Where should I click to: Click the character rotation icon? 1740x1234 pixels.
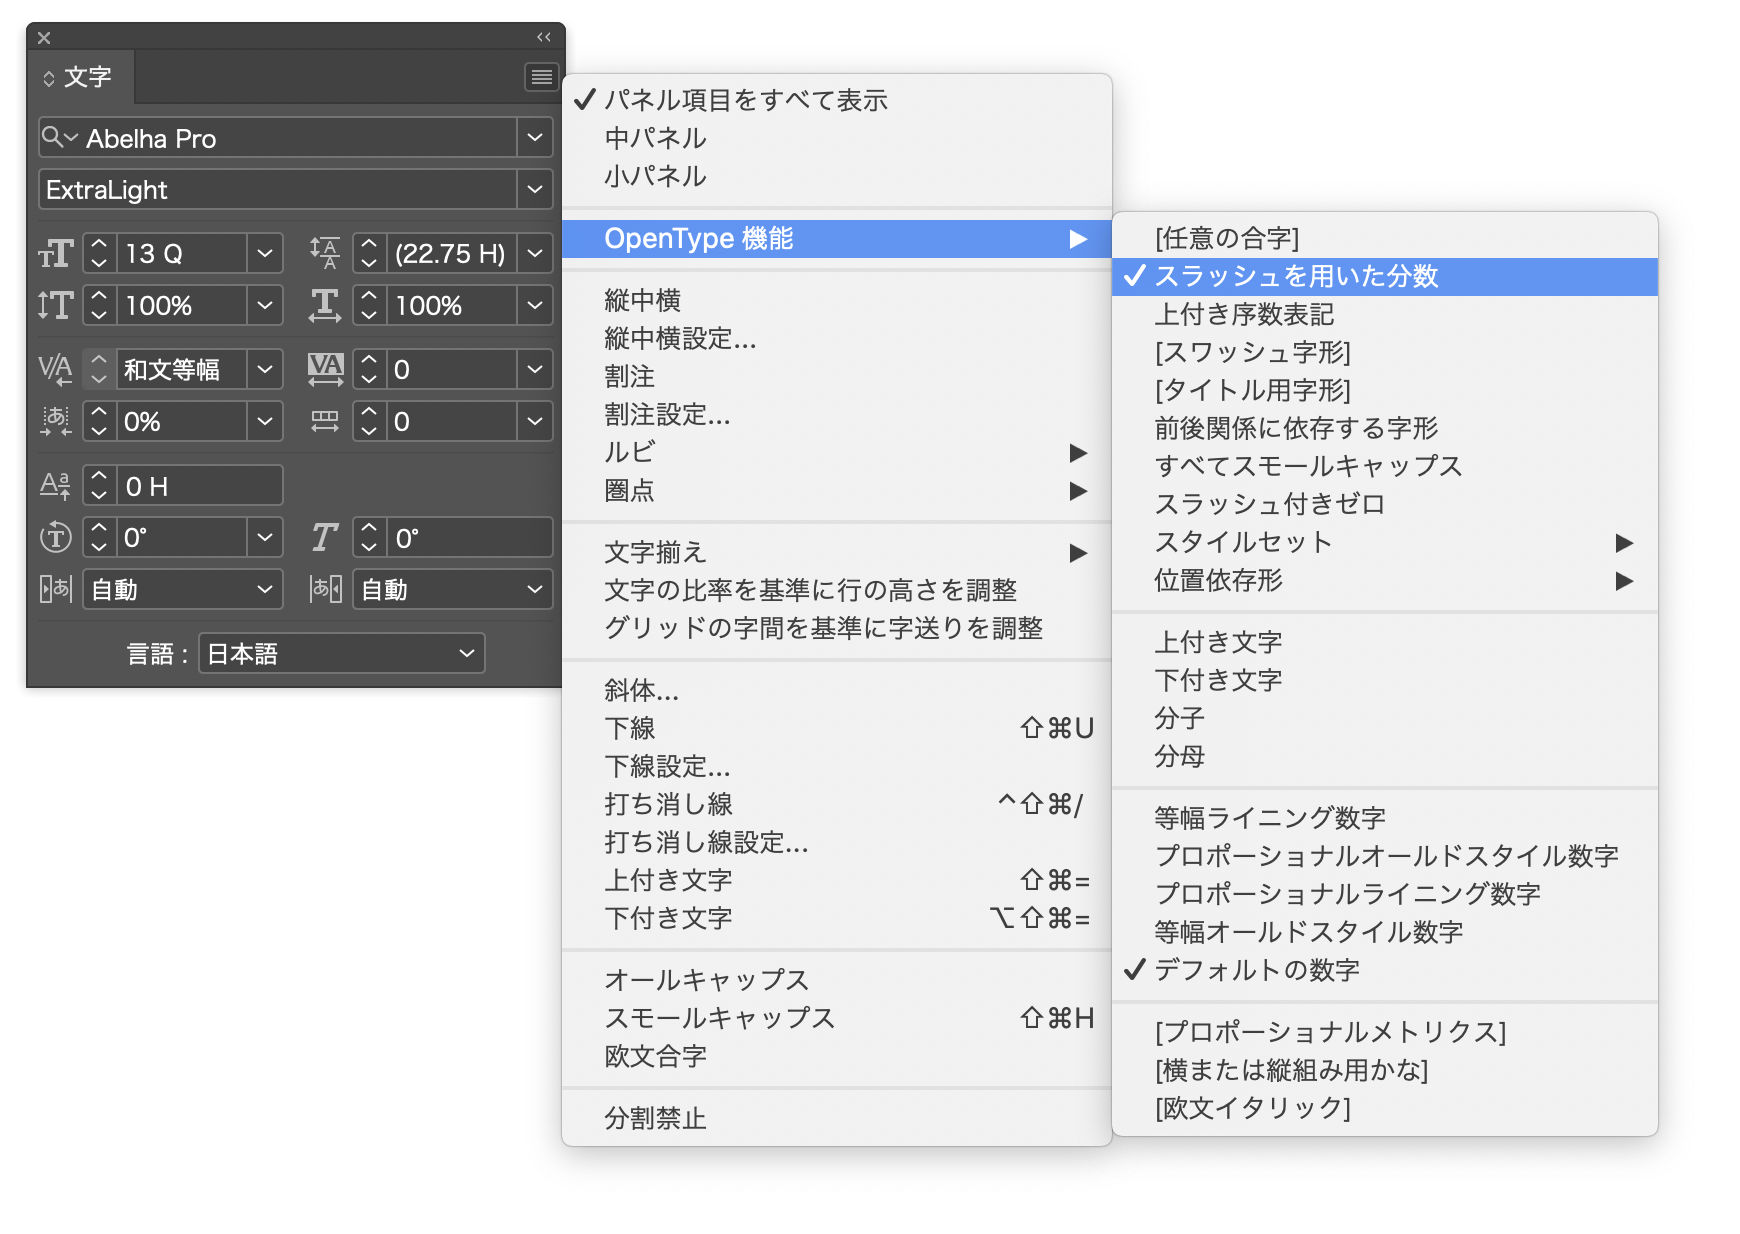pyautogui.click(x=56, y=539)
